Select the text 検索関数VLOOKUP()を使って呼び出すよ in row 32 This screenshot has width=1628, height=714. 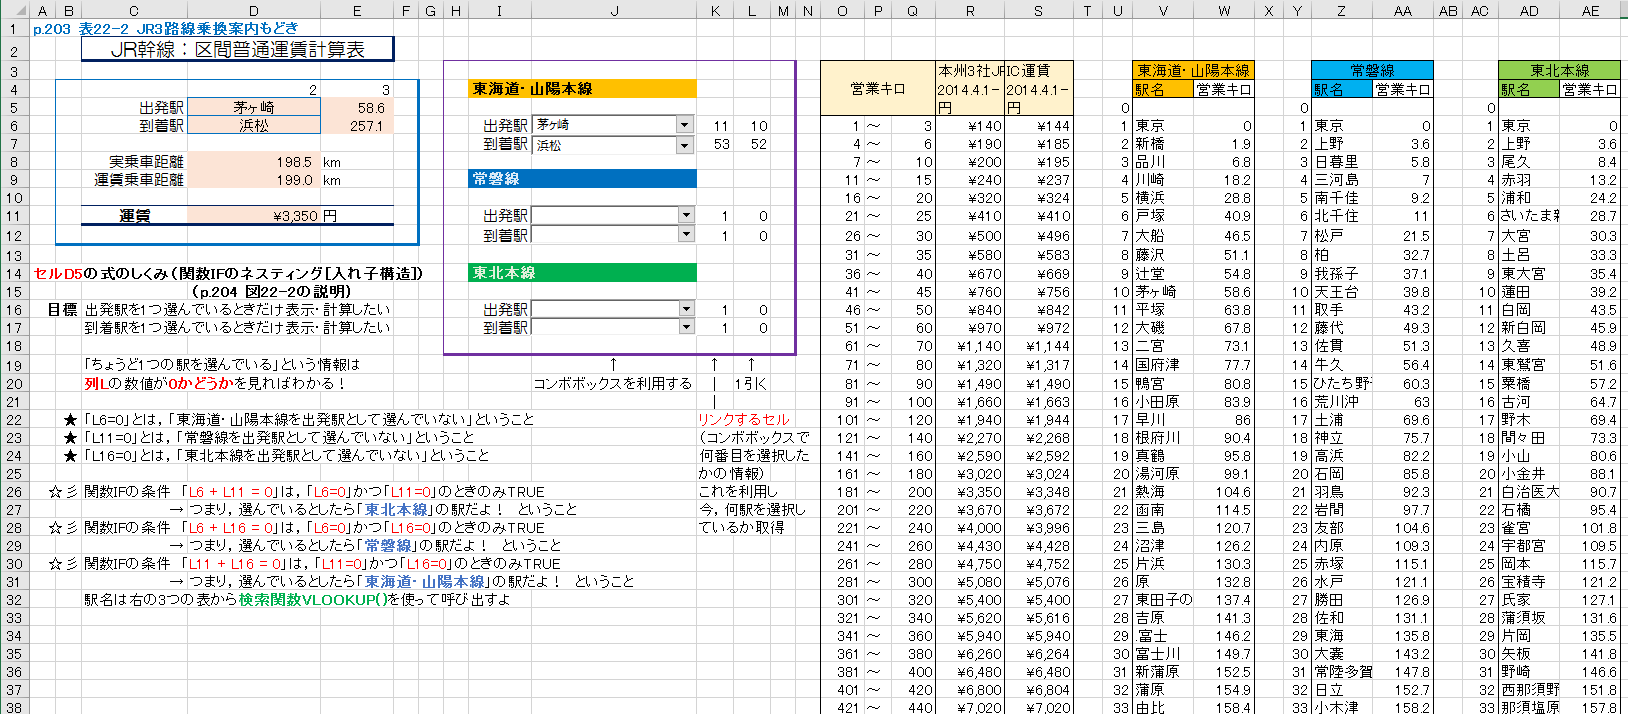(x=374, y=599)
